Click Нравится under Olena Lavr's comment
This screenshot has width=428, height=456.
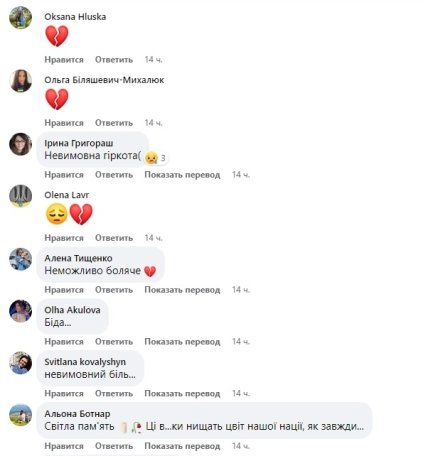pyautogui.click(x=64, y=238)
